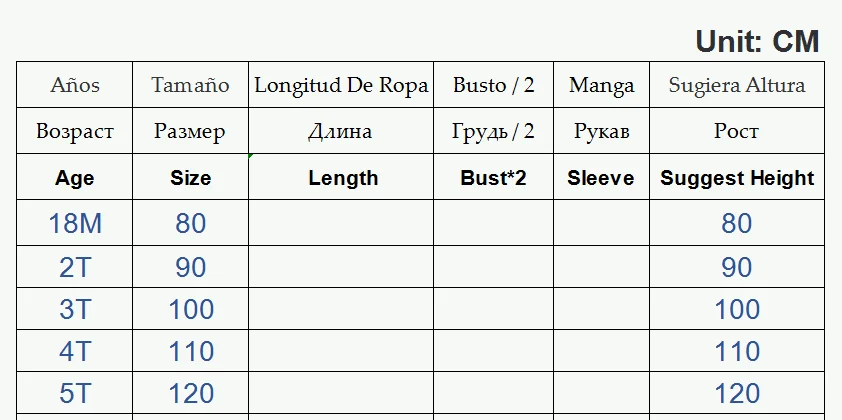
Task: Select the 2T age cell
Action: coord(75,267)
